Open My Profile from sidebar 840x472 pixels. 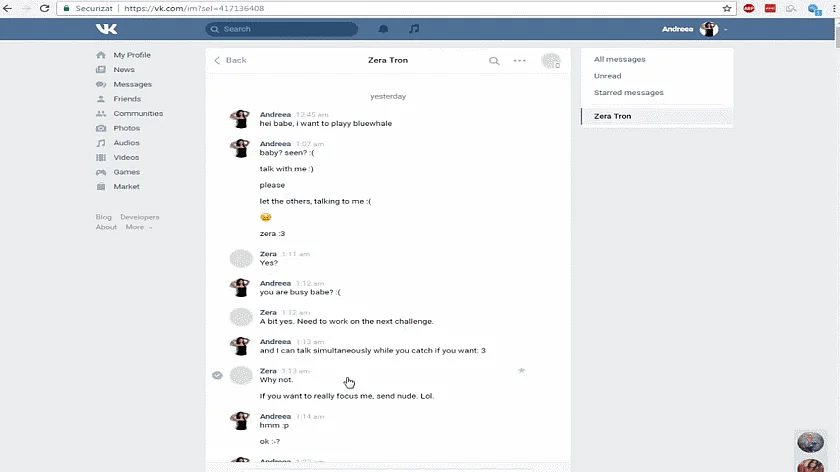[132, 55]
